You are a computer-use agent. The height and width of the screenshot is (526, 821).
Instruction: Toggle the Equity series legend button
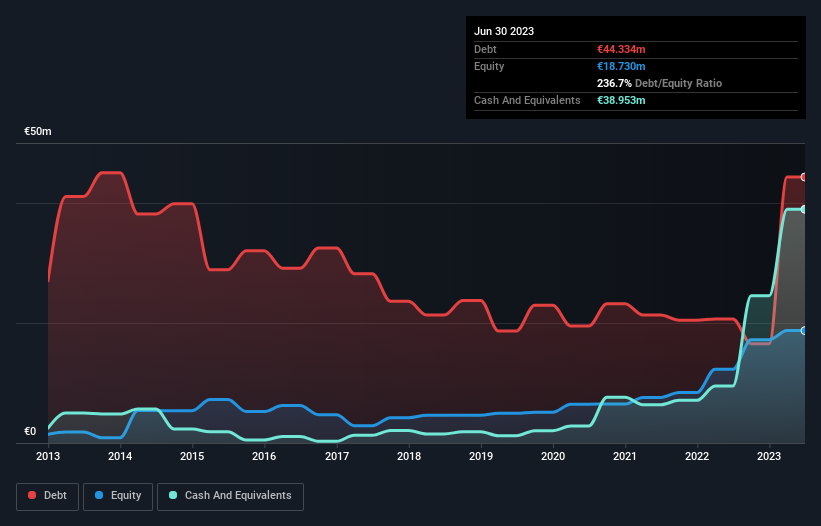(x=118, y=496)
